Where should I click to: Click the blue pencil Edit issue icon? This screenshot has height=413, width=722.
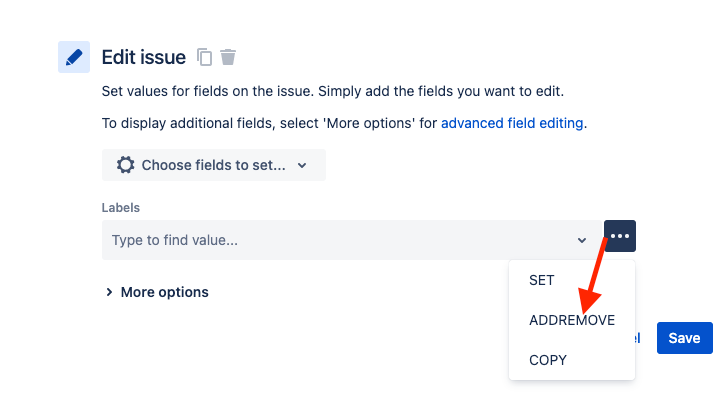coord(74,57)
